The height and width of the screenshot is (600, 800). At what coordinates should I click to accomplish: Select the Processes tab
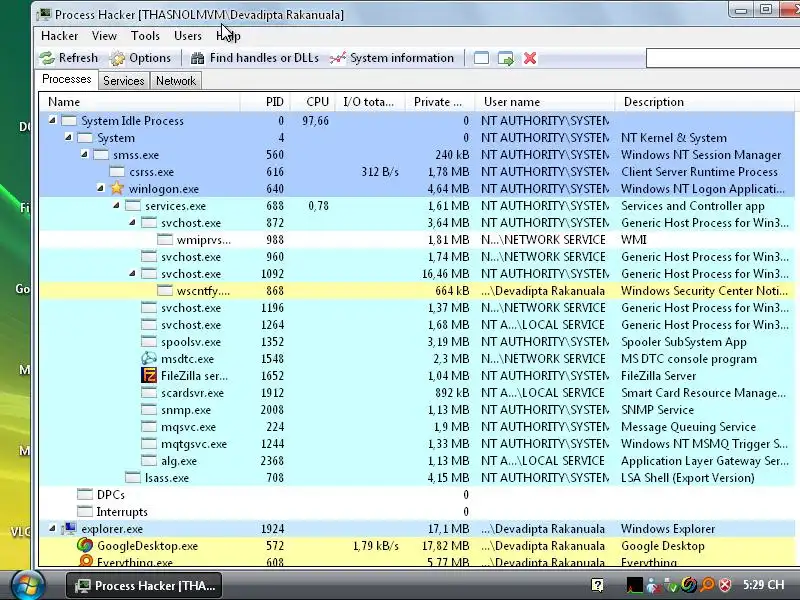[66, 80]
